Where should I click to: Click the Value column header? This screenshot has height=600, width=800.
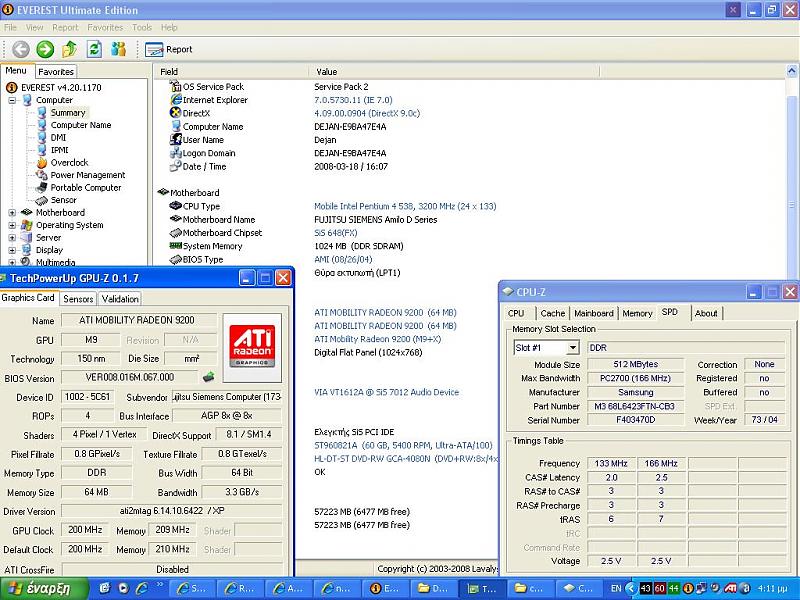(454, 71)
